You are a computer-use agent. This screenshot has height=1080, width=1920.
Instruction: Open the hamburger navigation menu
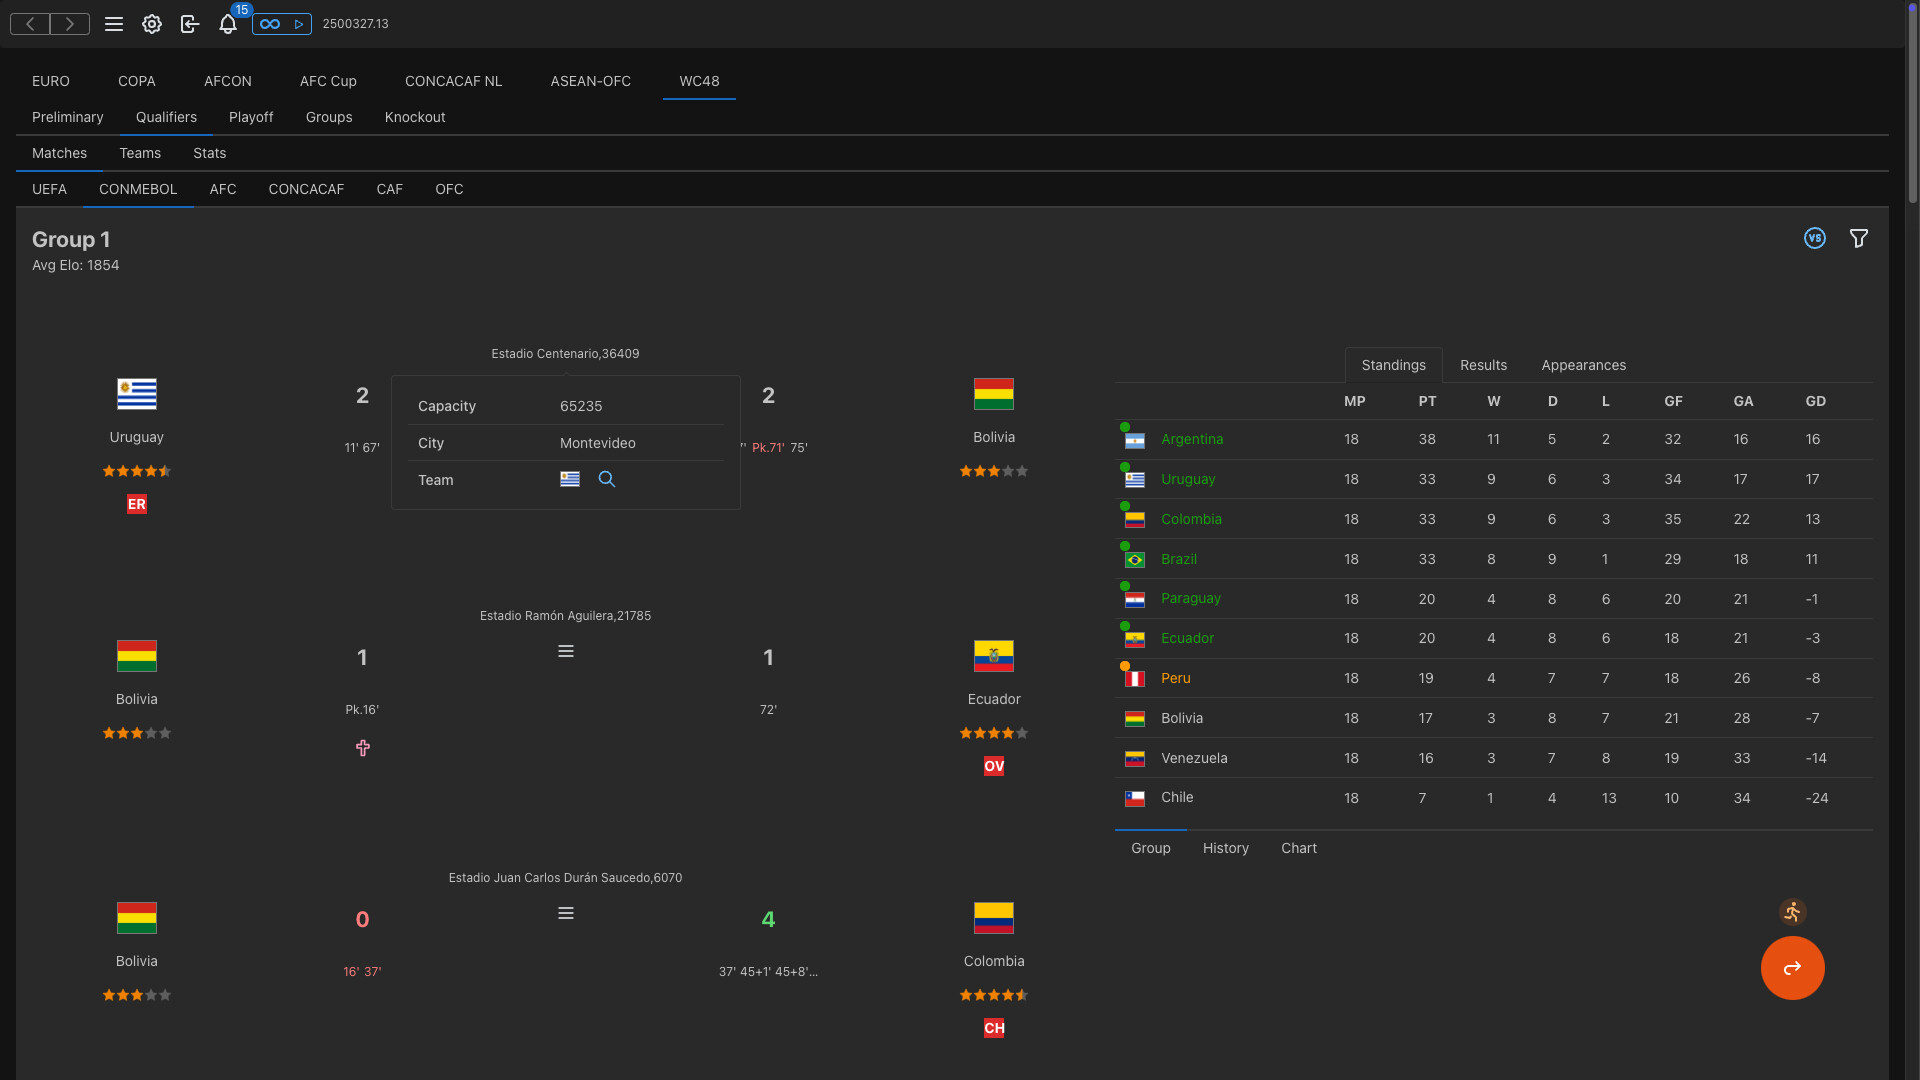pyautogui.click(x=114, y=24)
